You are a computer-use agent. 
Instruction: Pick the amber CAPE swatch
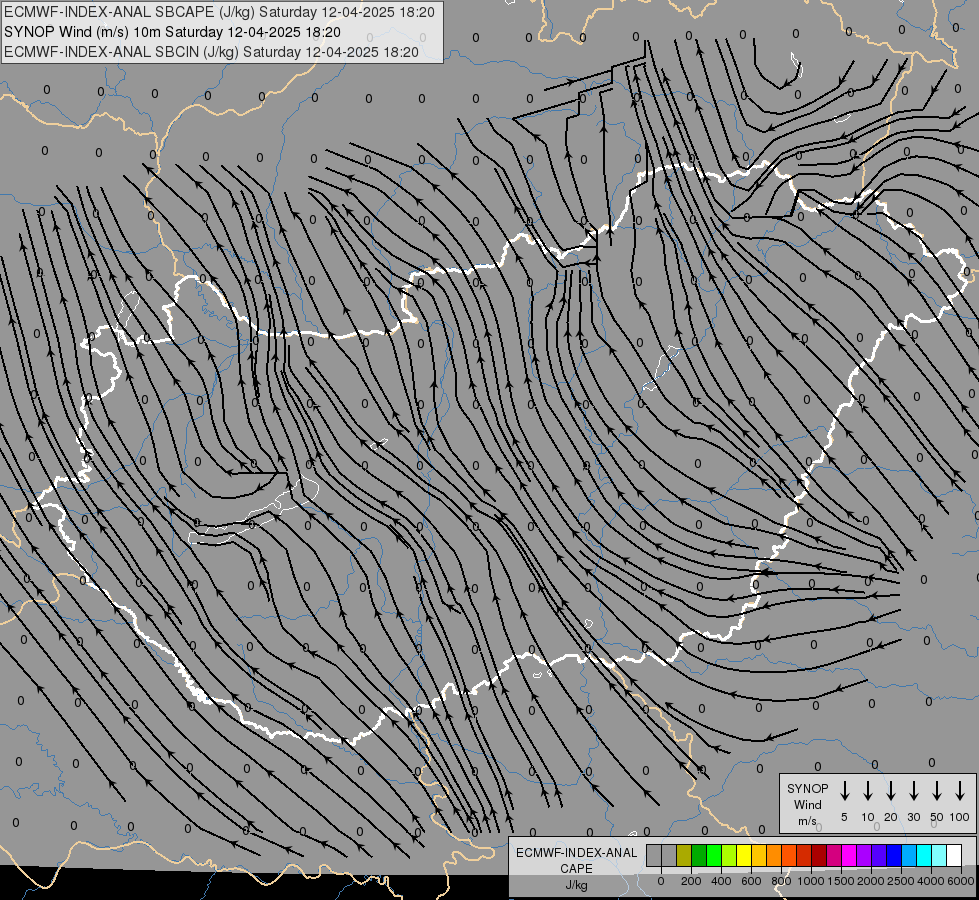(x=759, y=855)
